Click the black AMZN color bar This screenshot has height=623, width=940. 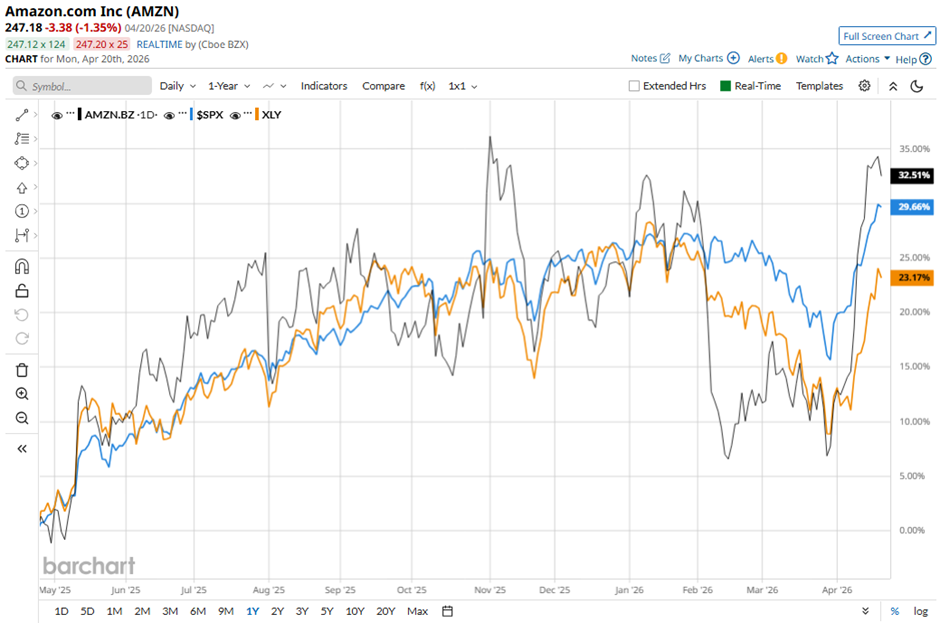click(x=80, y=115)
